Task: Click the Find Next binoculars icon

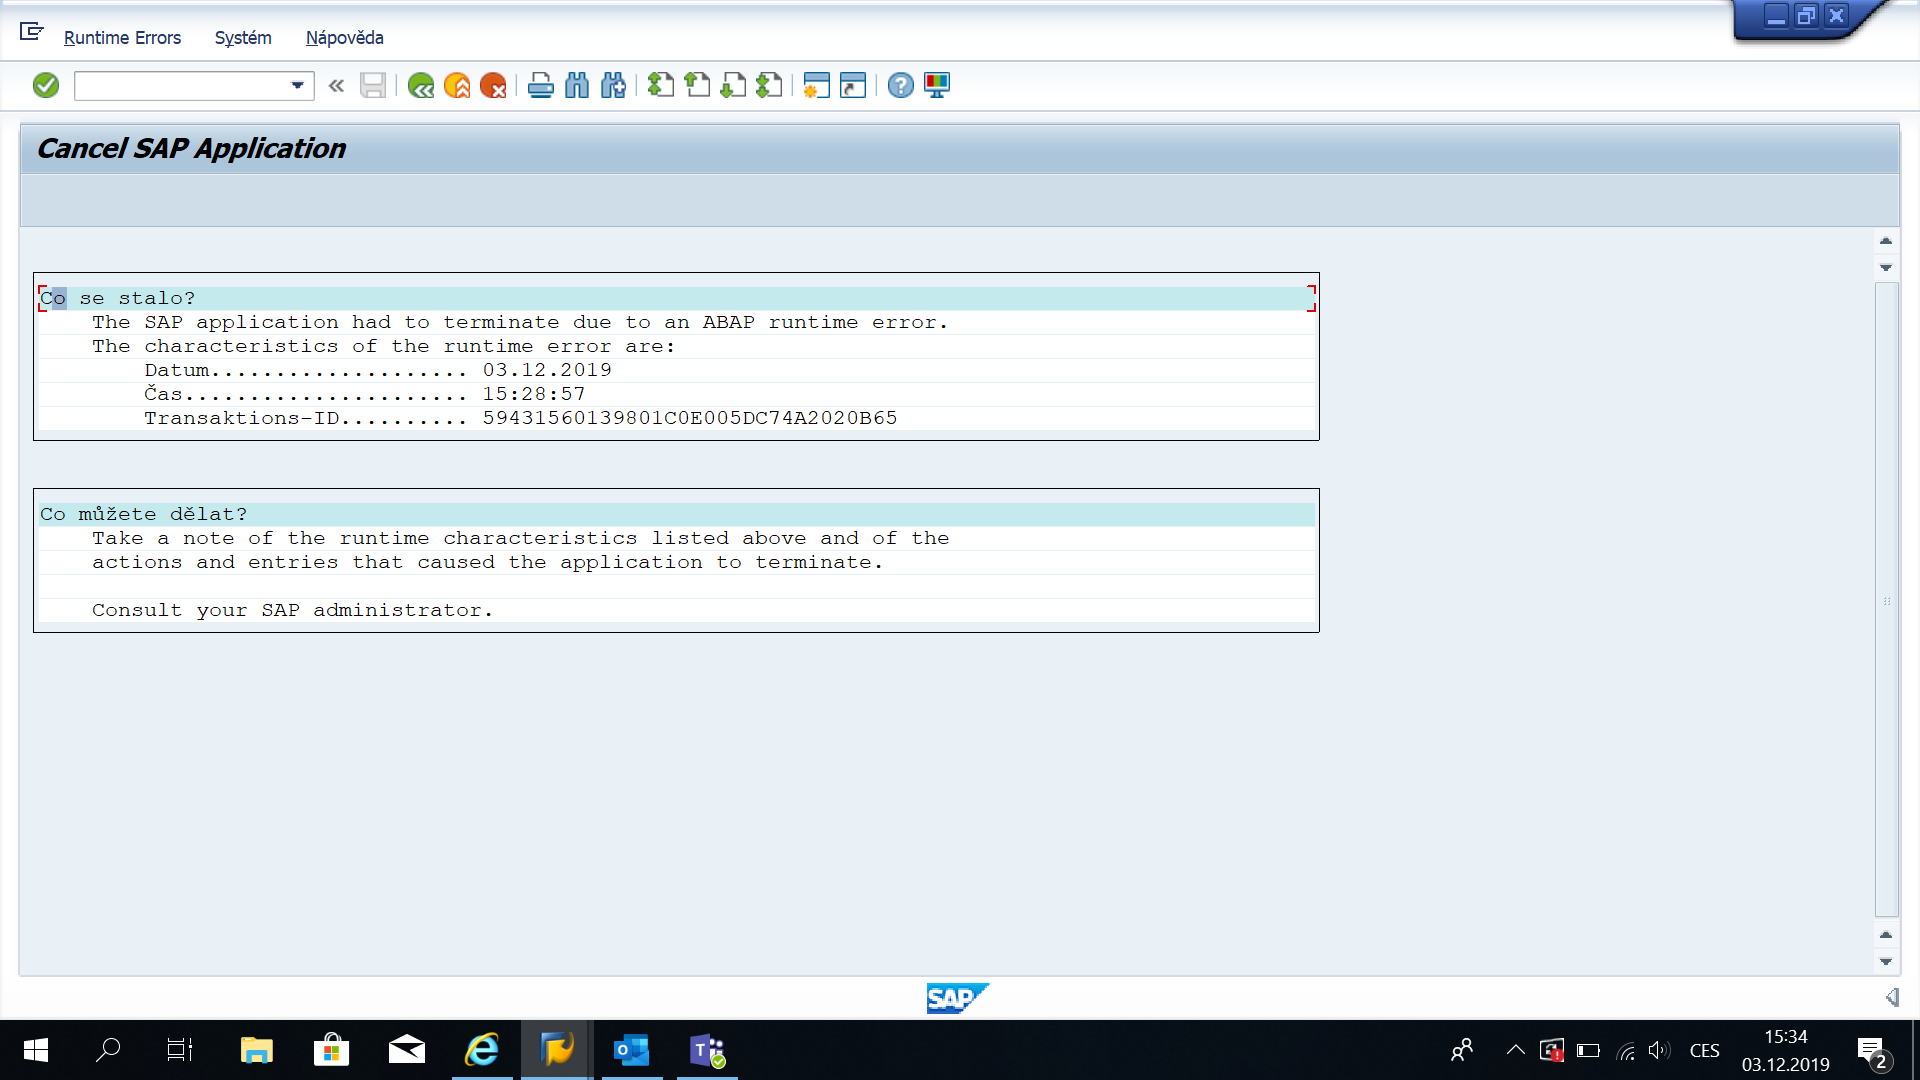Action: pos(613,86)
